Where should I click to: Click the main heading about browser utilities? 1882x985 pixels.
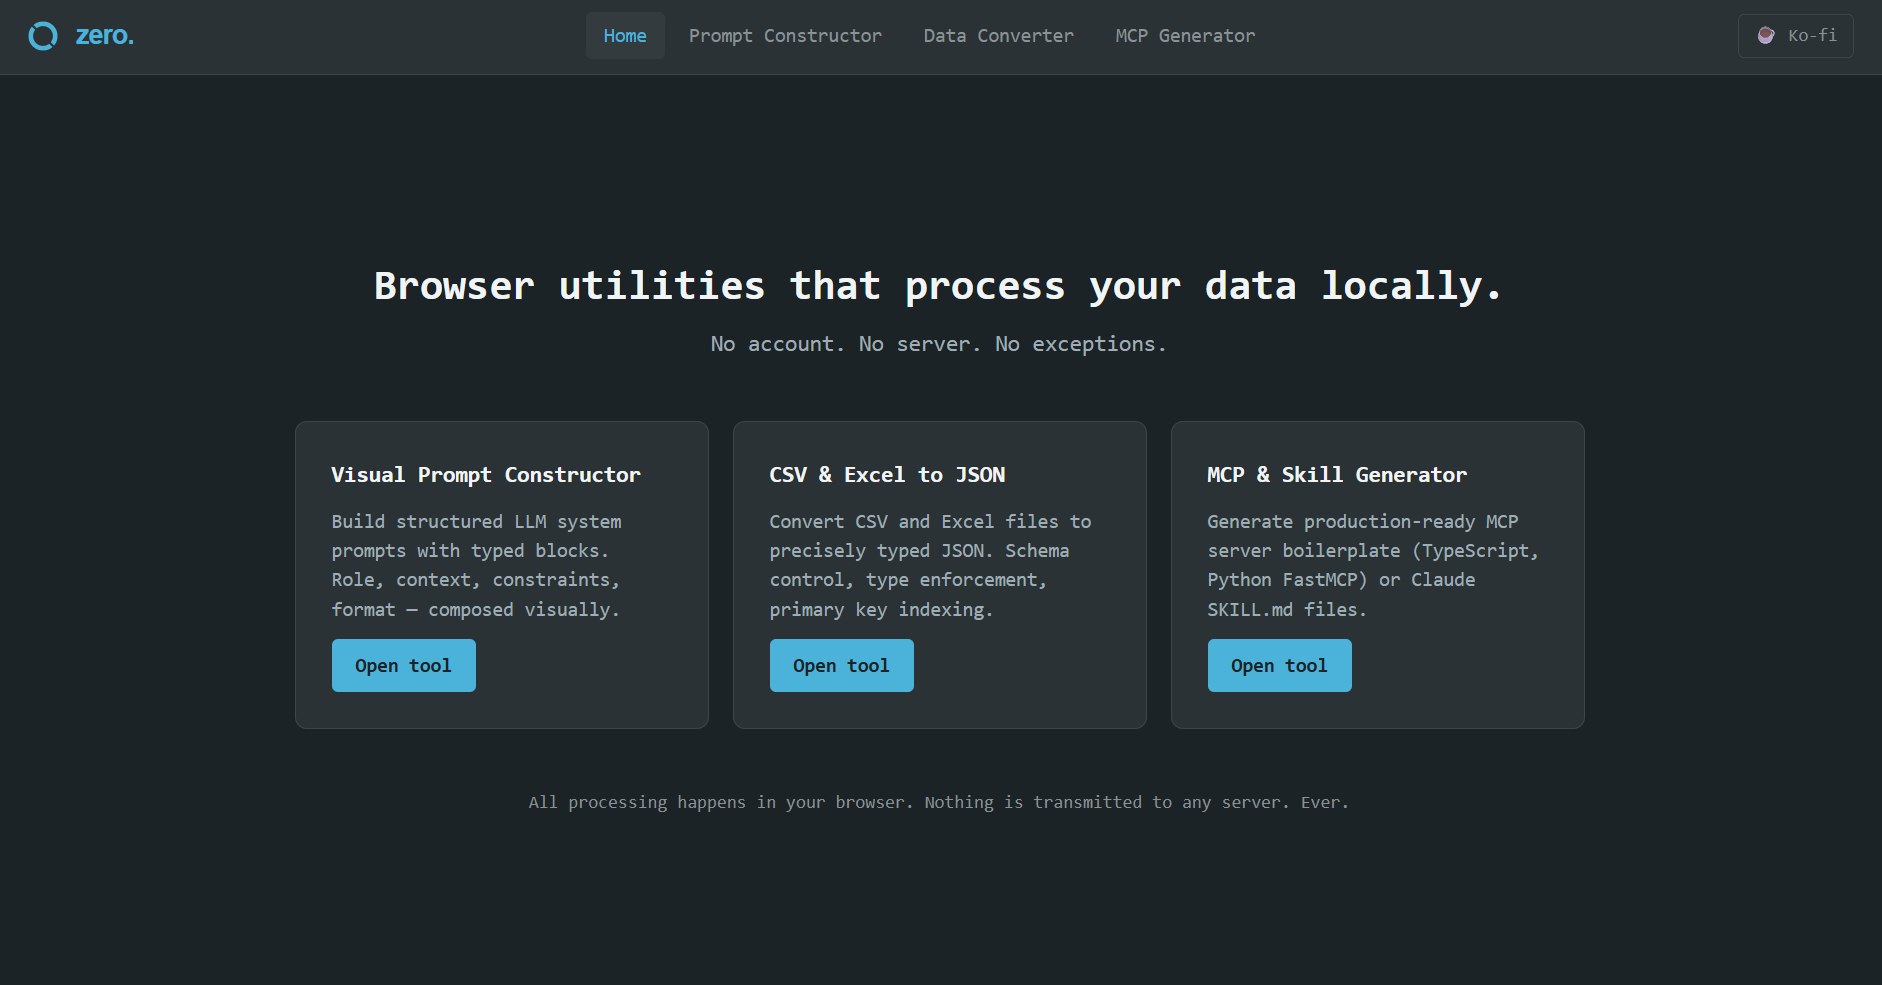pos(938,286)
